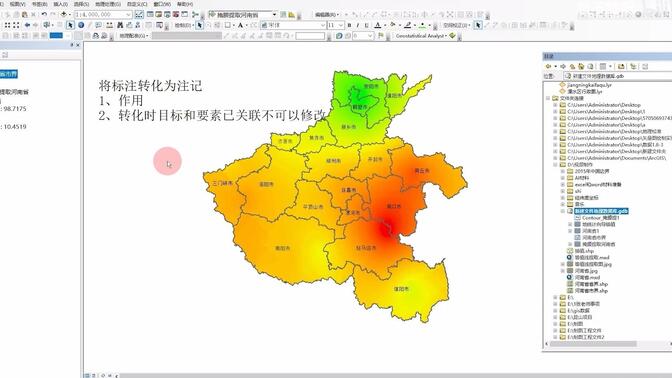
Task: Open the 视图(V) menu
Action: [18, 4]
